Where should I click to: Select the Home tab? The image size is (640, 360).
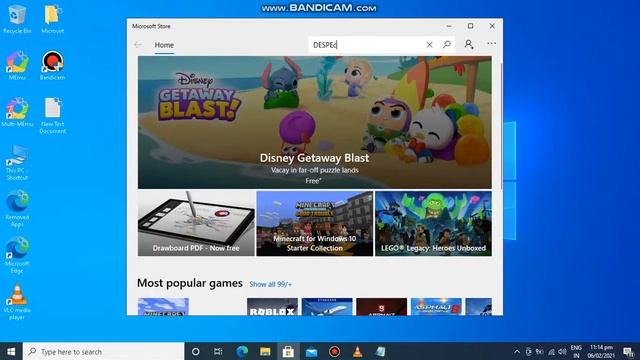tap(164, 45)
